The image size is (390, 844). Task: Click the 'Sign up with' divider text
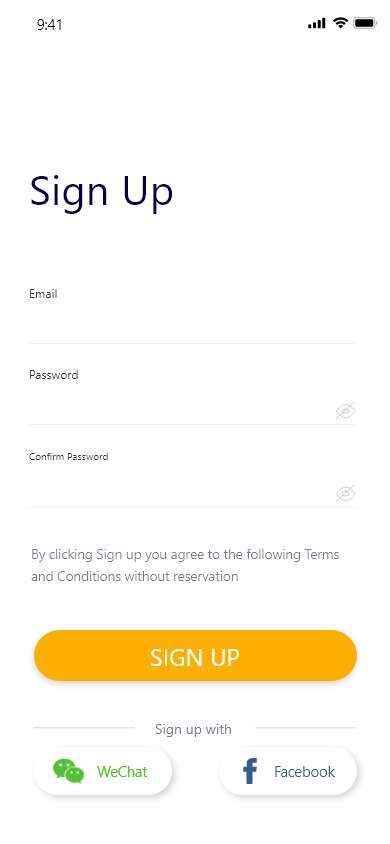click(193, 729)
